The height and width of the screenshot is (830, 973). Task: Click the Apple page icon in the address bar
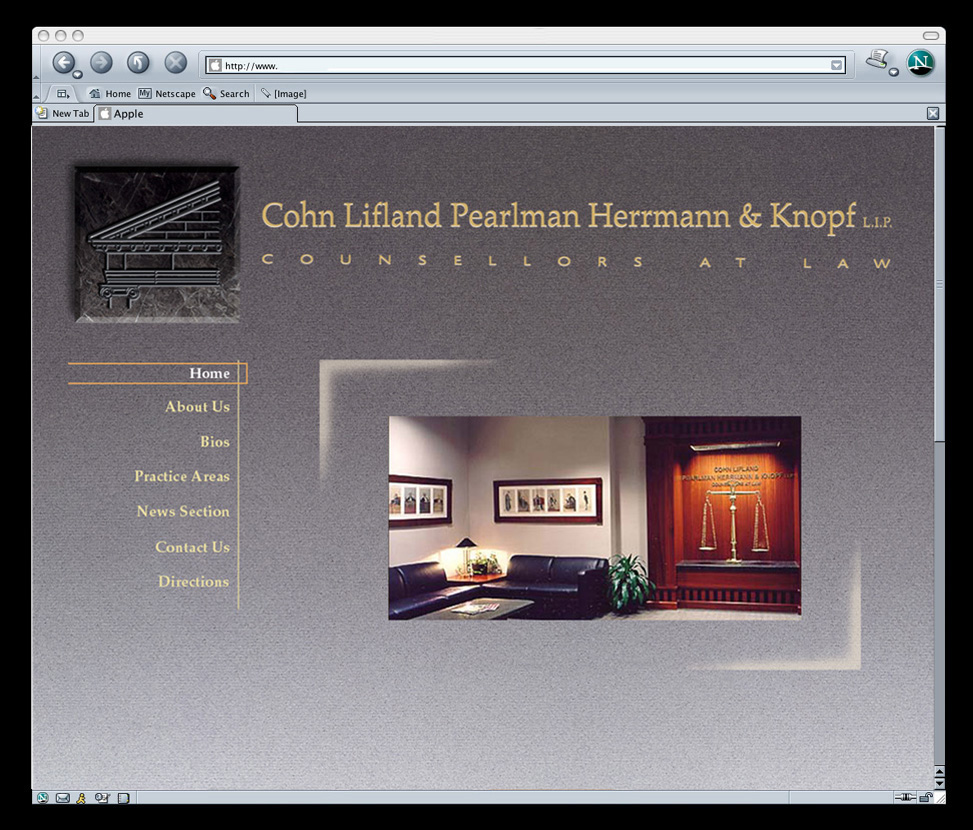point(215,65)
